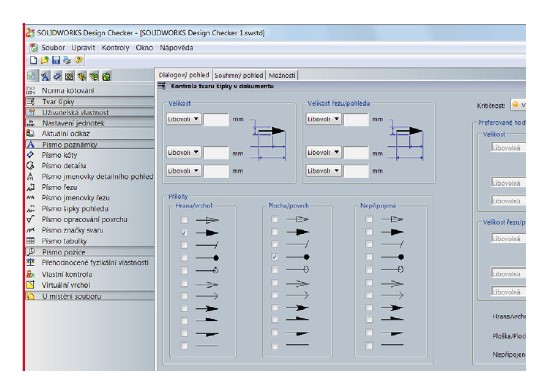
Task: Select the drawing document checks icon
Action: [x=69, y=76]
